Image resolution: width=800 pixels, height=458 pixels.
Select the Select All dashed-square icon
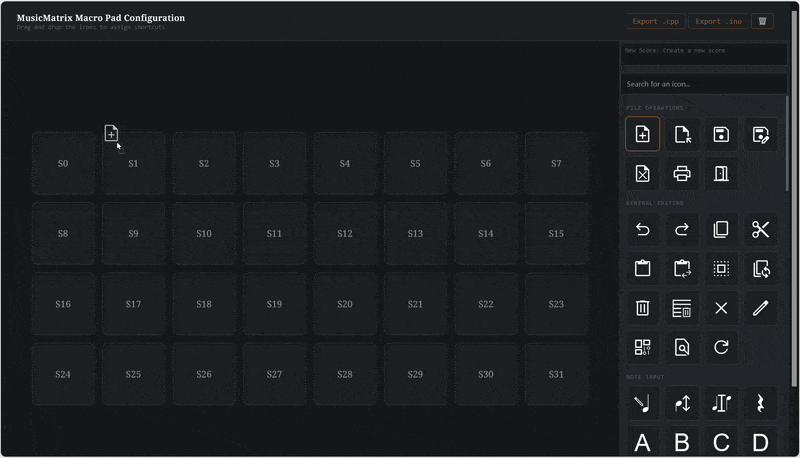(721, 268)
